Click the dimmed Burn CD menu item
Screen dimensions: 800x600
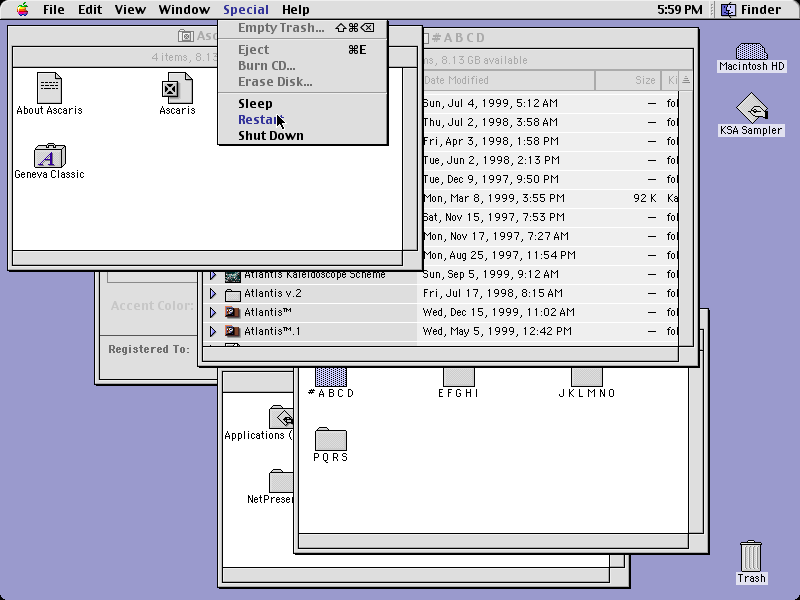point(303,66)
